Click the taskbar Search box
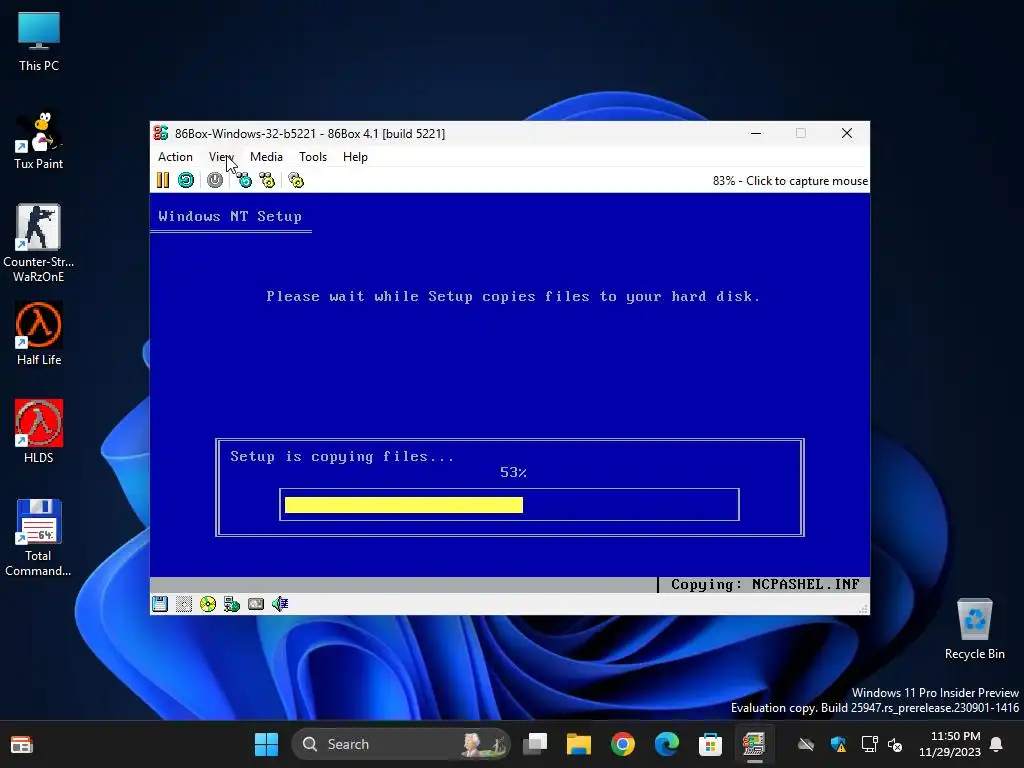Image resolution: width=1024 pixels, height=768 pixels. tap(400, 744)
